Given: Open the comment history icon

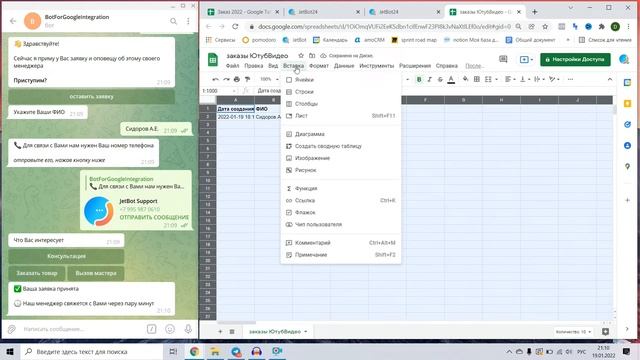Looking at the screenshot, I should (x=503, y=60).
